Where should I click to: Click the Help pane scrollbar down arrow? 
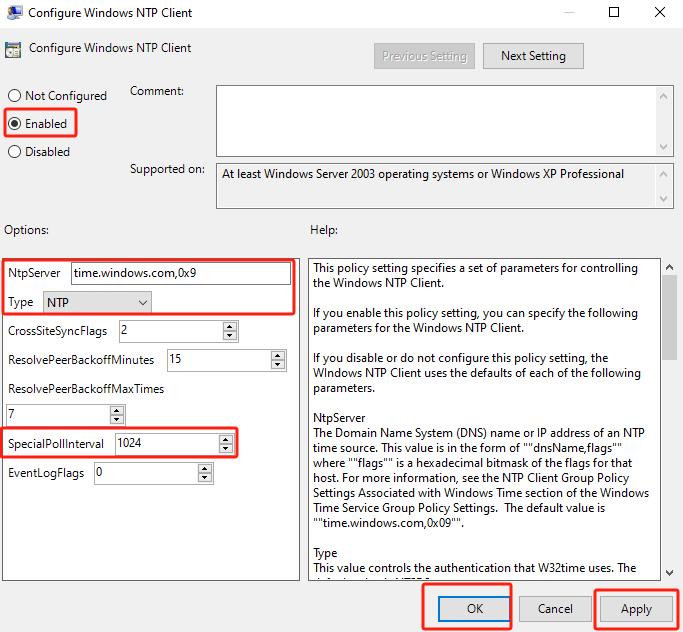[669, 571]
